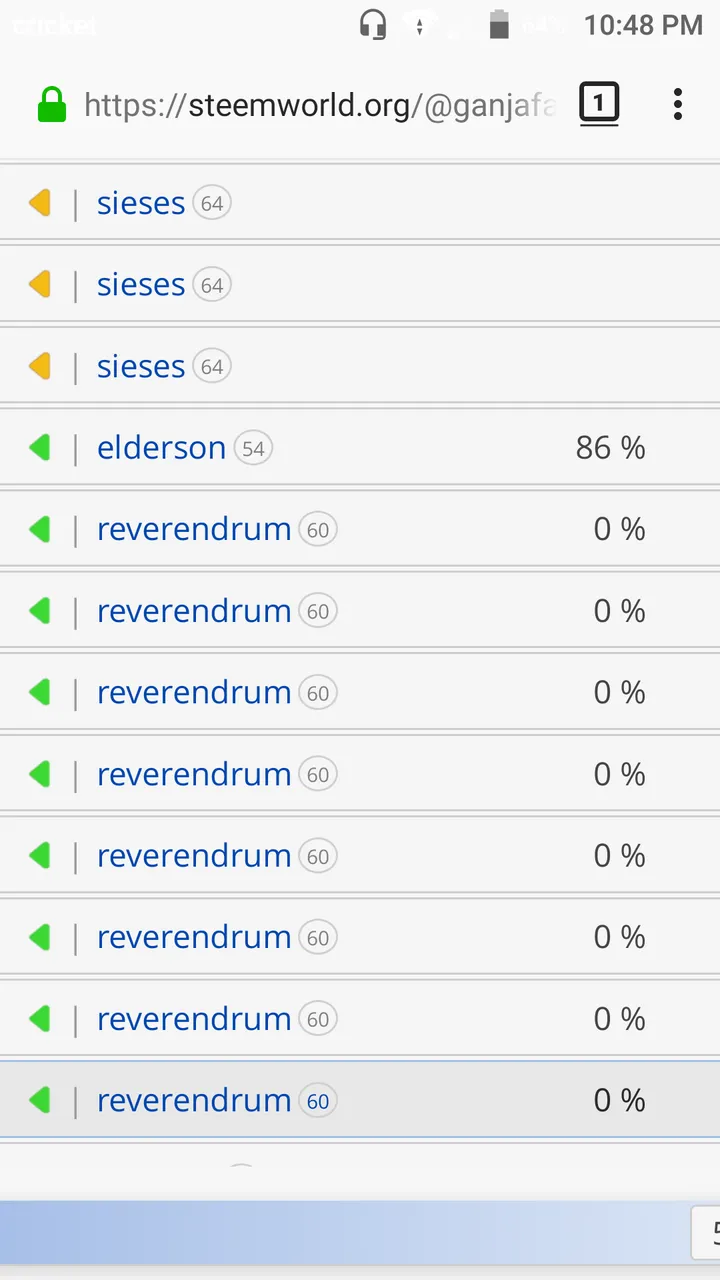Tap the steemworld.org address bar
720x1280 pixels.
(x=320, y=105)
